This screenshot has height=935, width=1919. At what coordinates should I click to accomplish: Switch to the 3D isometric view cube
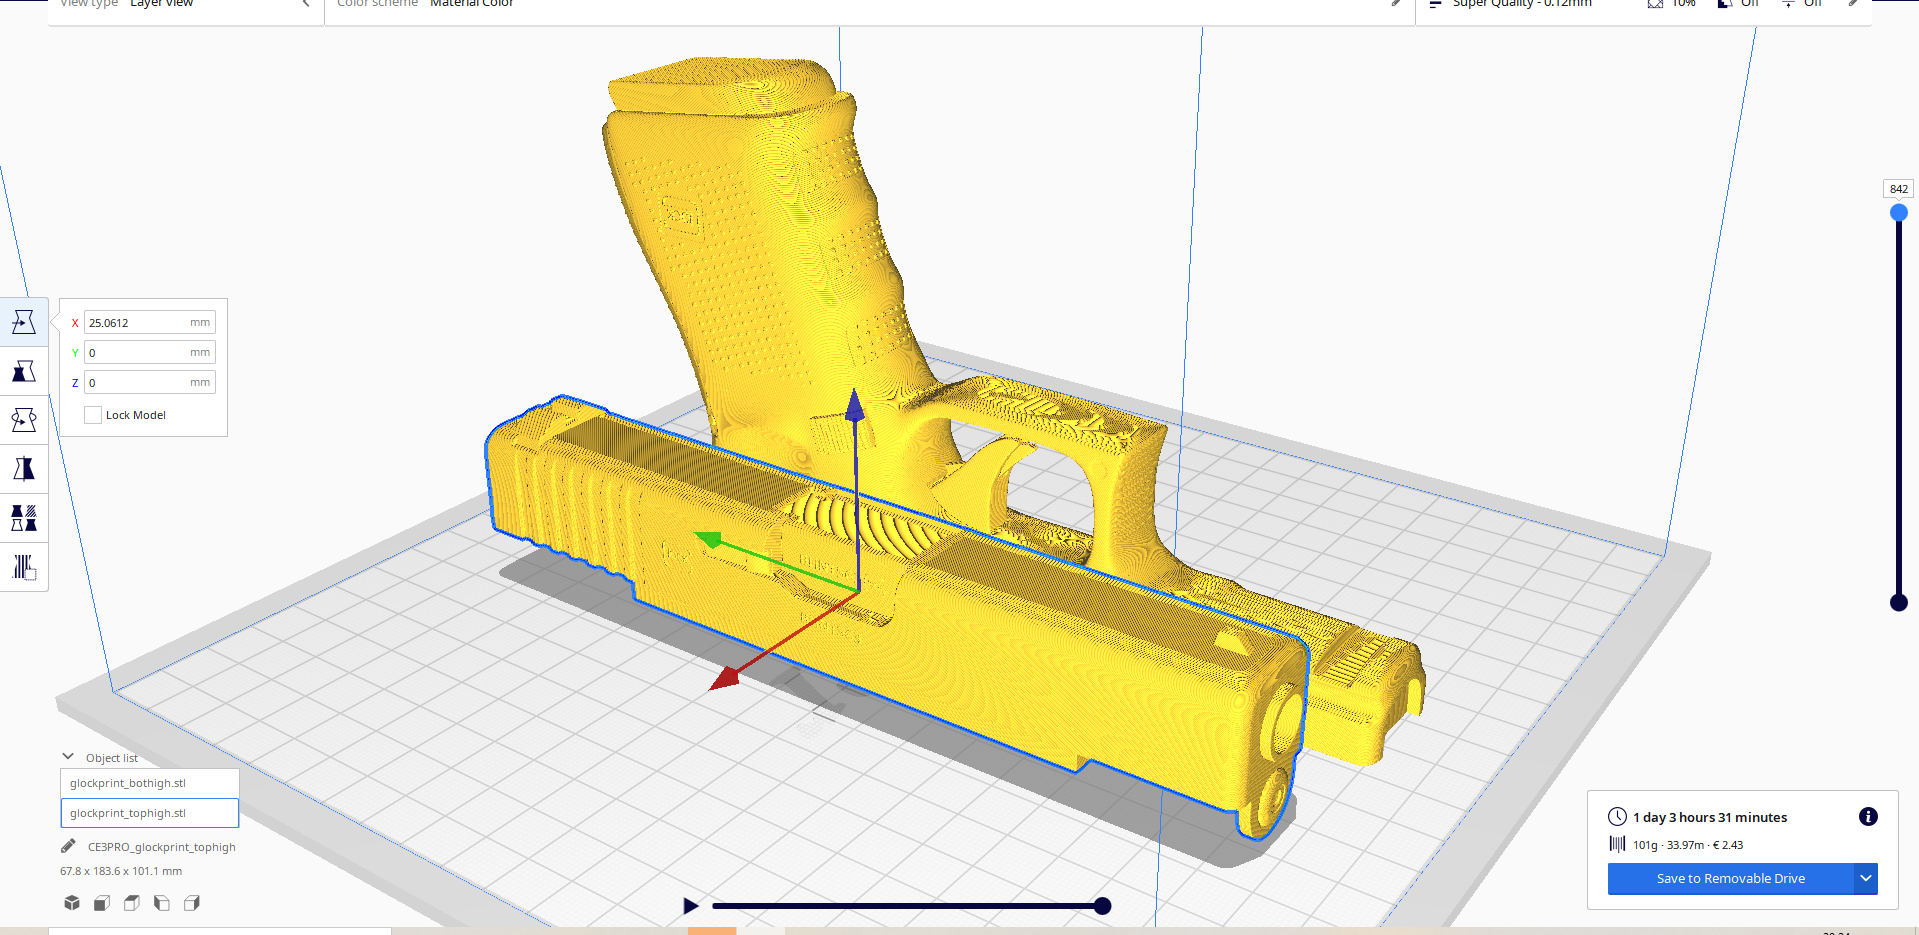tap(72, 903)
